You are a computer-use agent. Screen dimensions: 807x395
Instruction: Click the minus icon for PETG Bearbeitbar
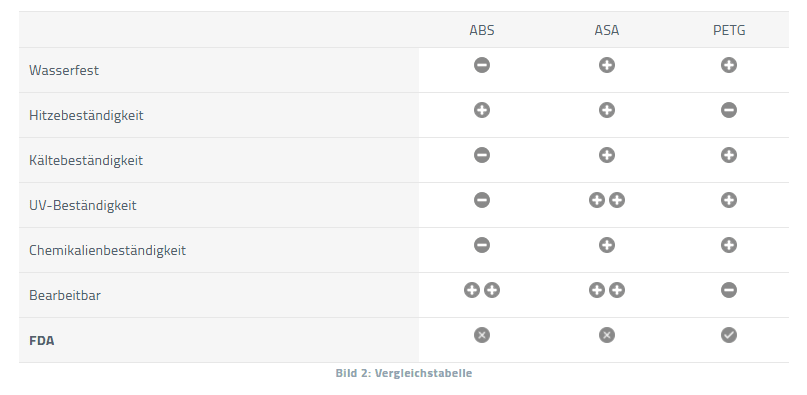(x=729, y=290)
